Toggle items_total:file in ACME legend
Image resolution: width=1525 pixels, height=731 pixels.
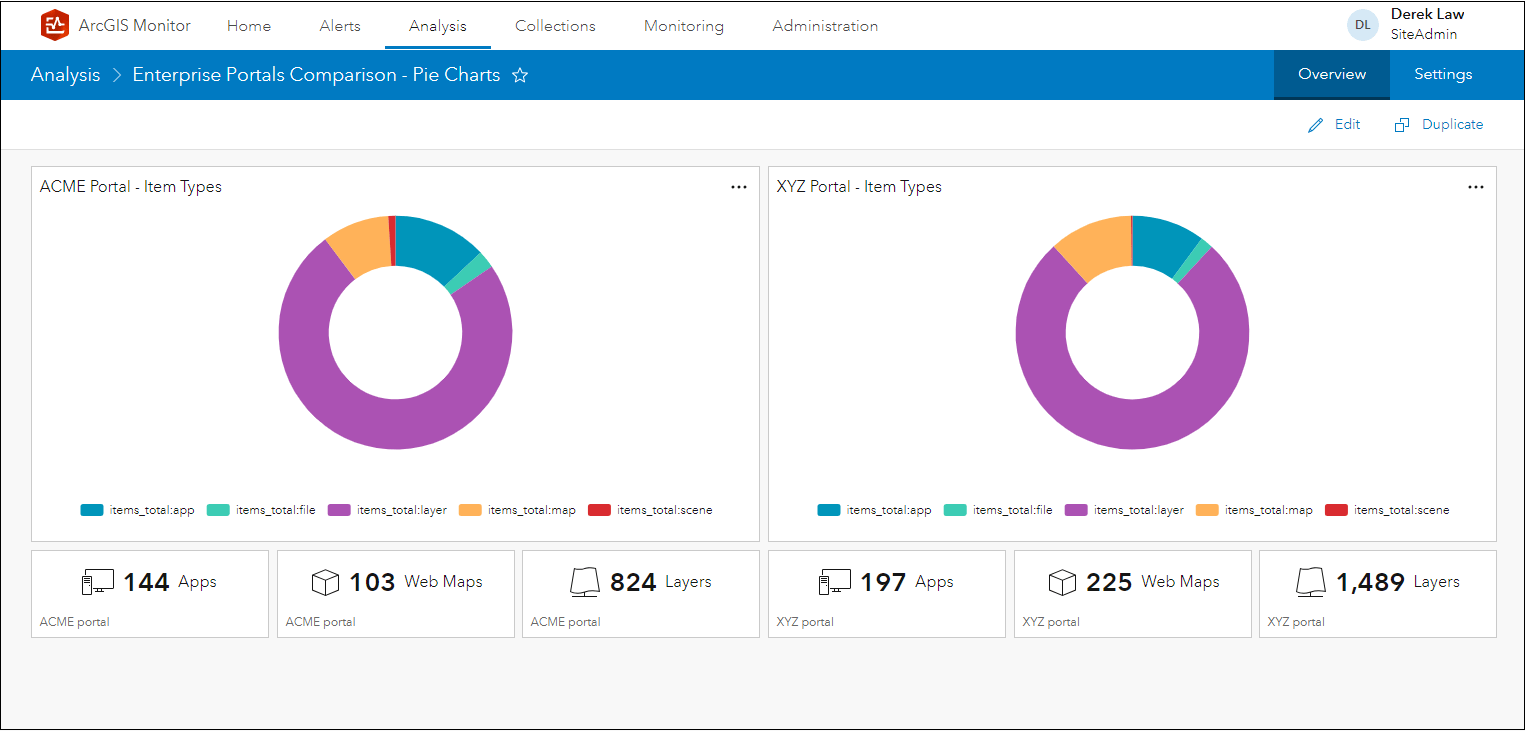(x=261, y=510)
